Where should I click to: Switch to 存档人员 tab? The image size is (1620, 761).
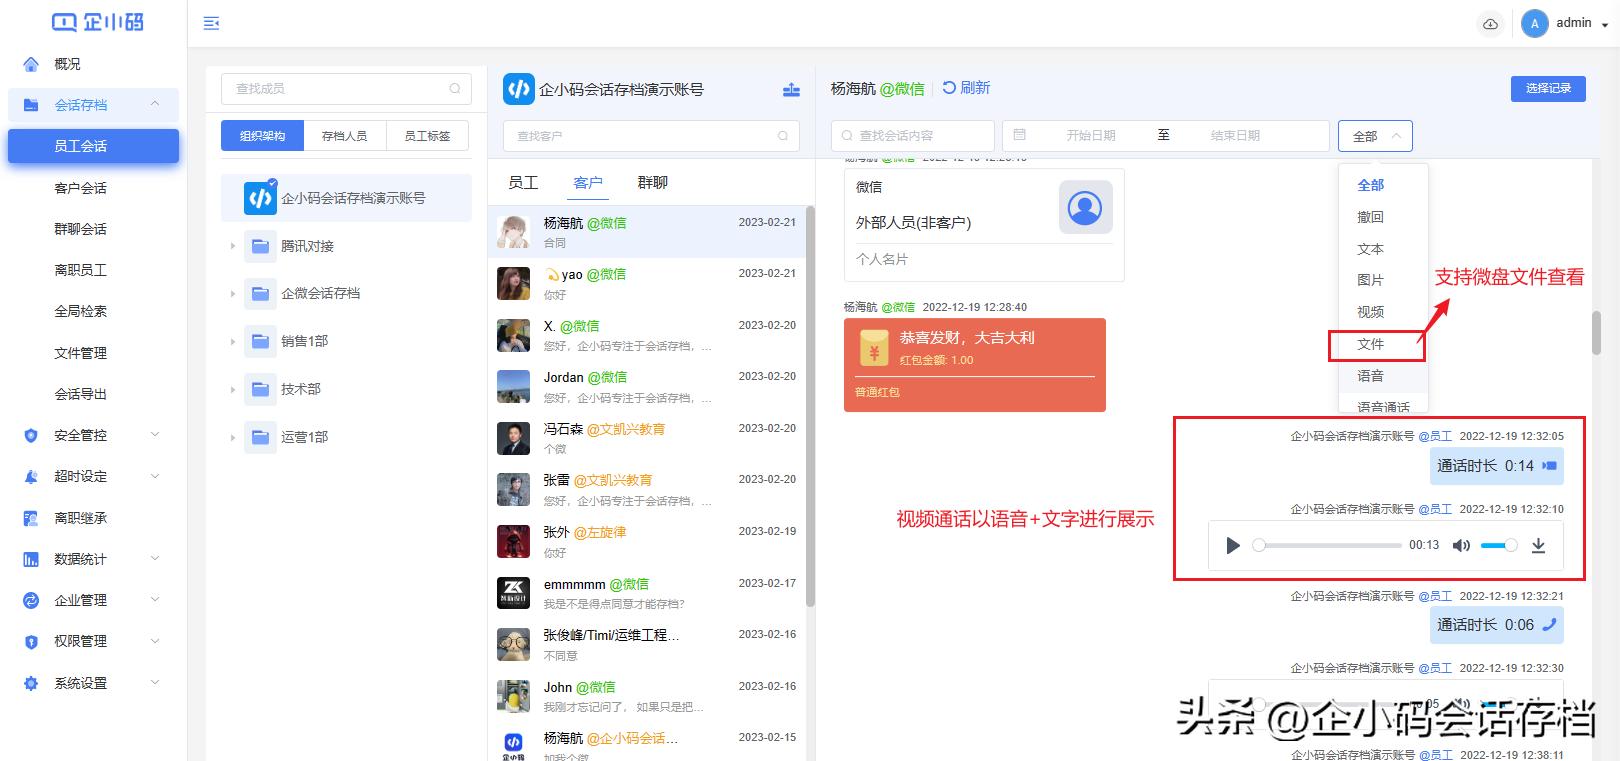pyautogui.click(x=344, y=136)
